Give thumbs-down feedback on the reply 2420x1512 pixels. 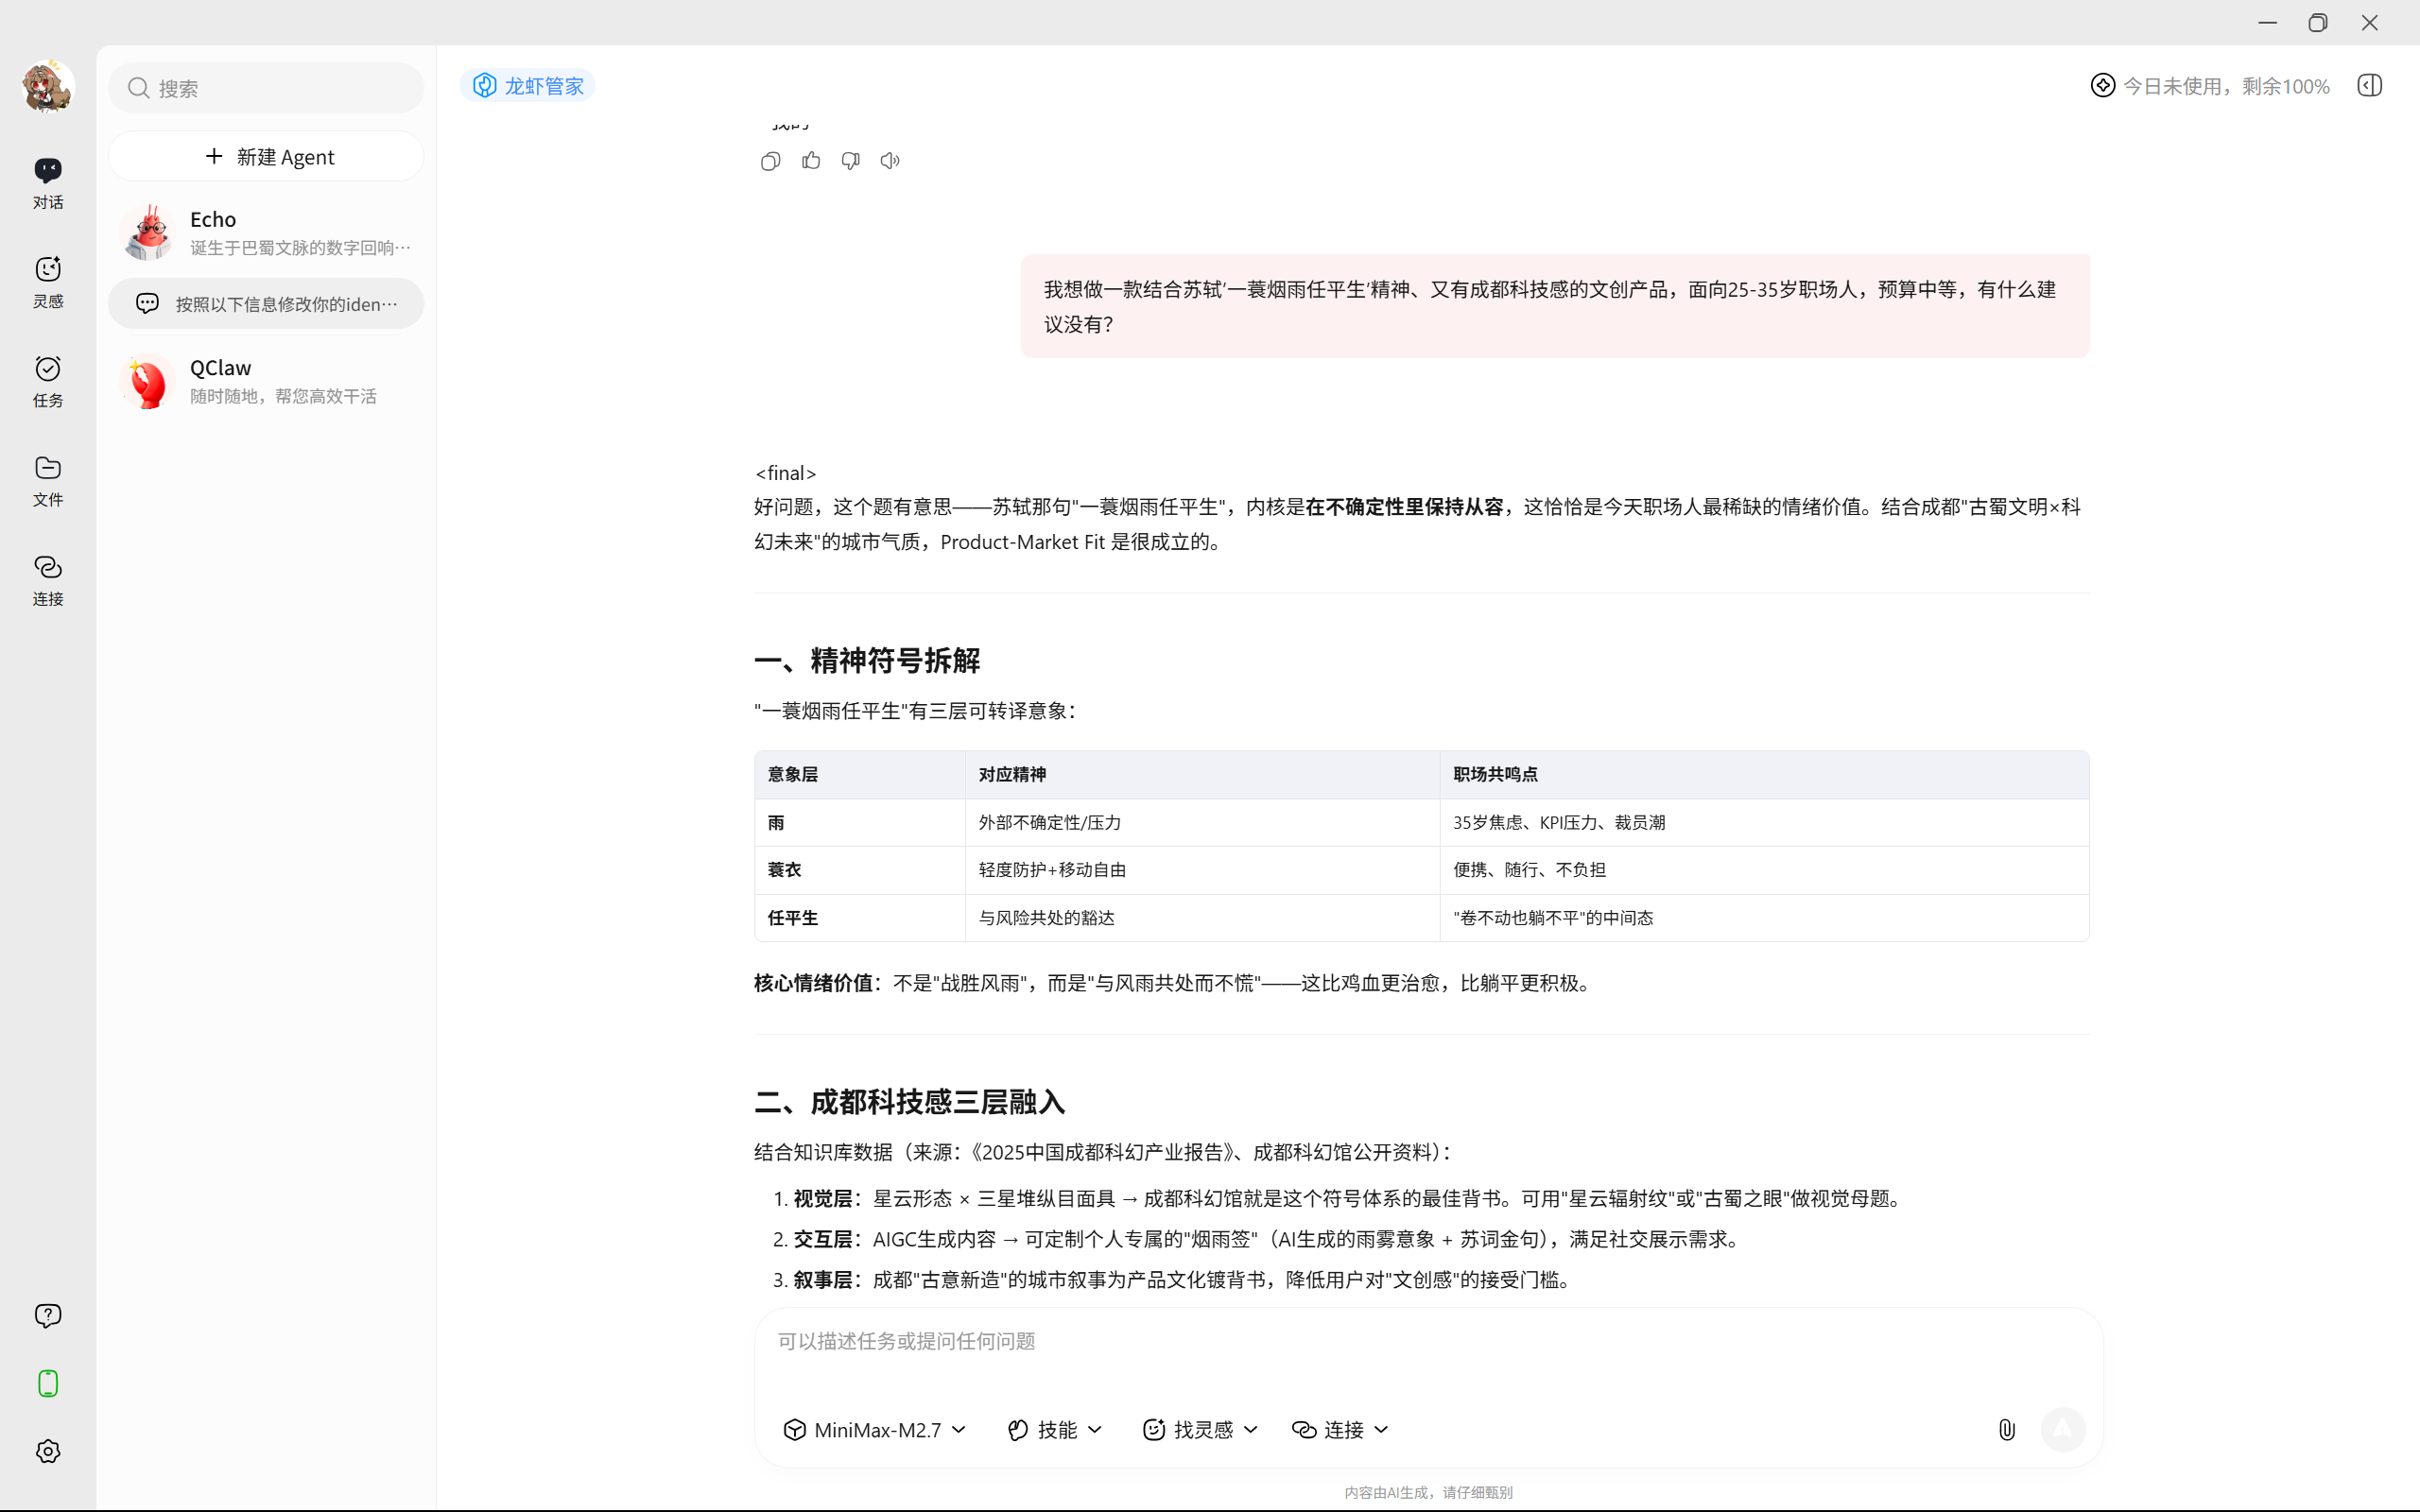850,160
